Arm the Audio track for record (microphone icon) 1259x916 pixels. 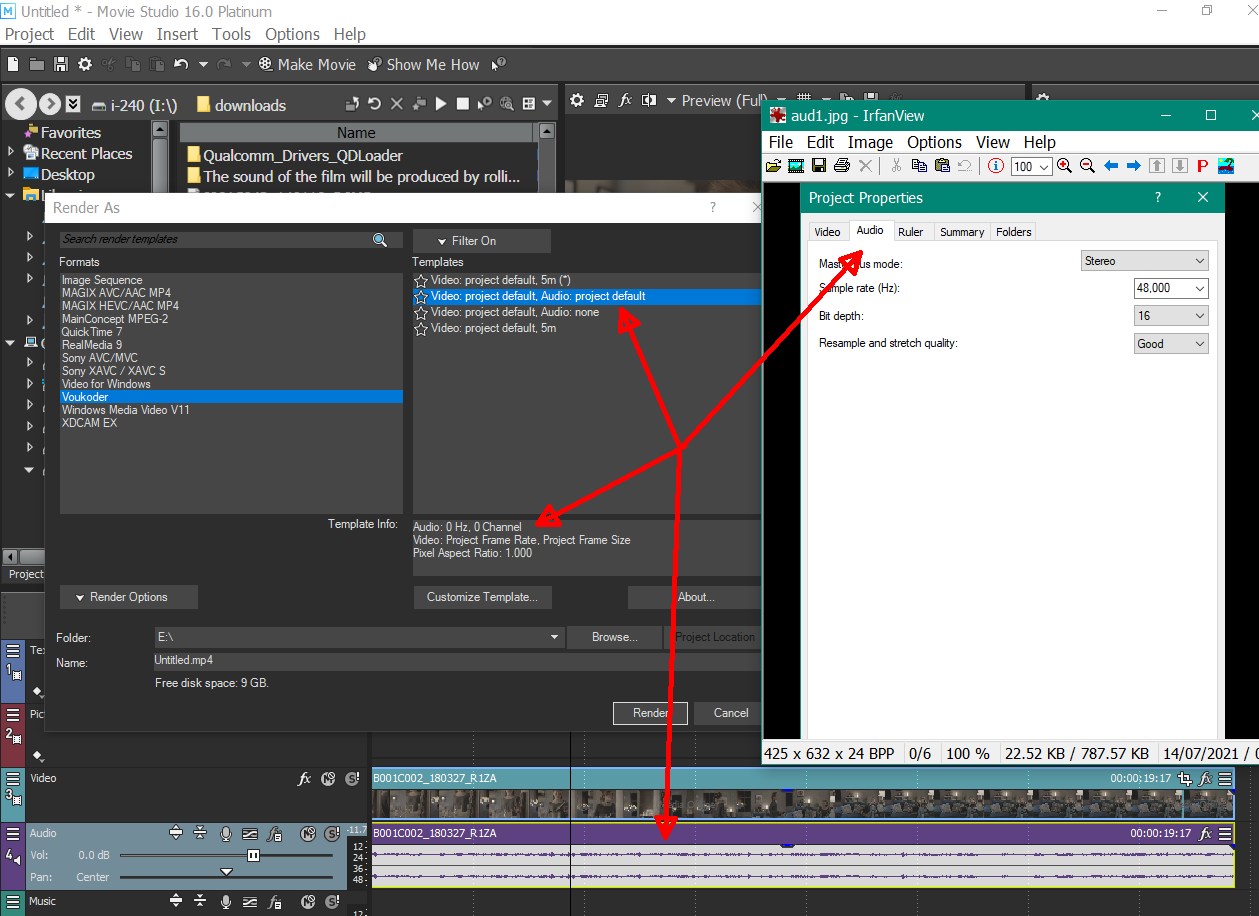[x=226, y=834]
